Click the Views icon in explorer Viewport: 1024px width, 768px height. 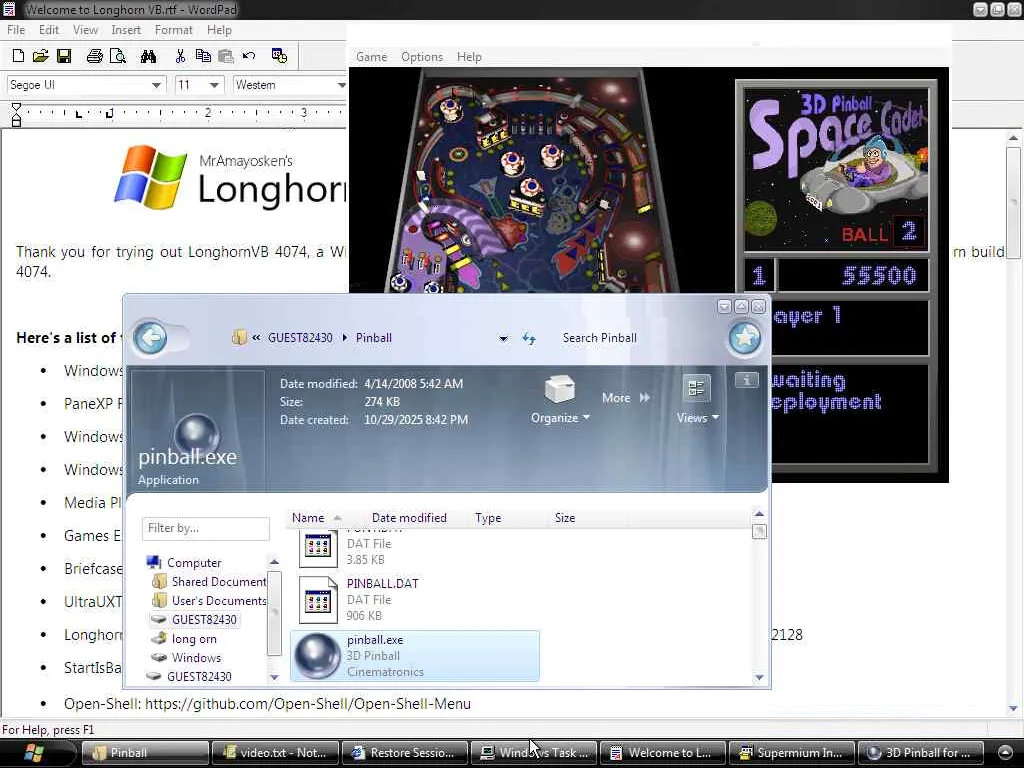[x=696, y=388]
